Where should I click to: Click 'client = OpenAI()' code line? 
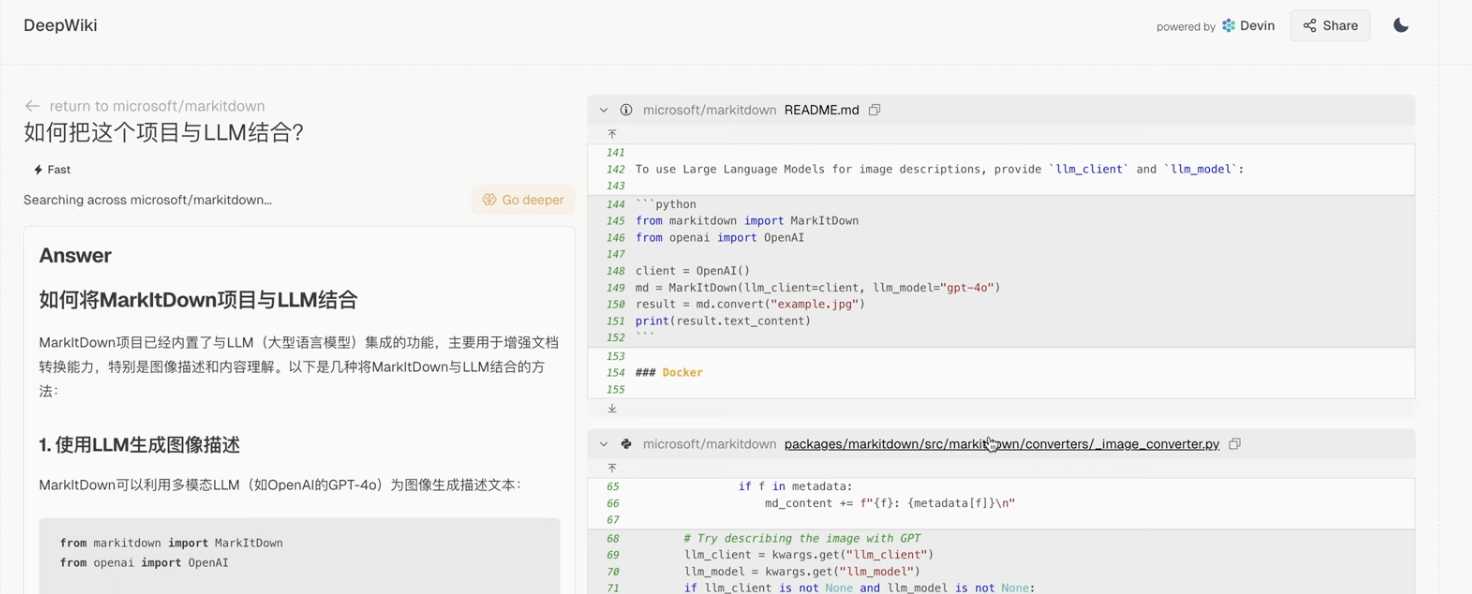click(x=692, y=271)
